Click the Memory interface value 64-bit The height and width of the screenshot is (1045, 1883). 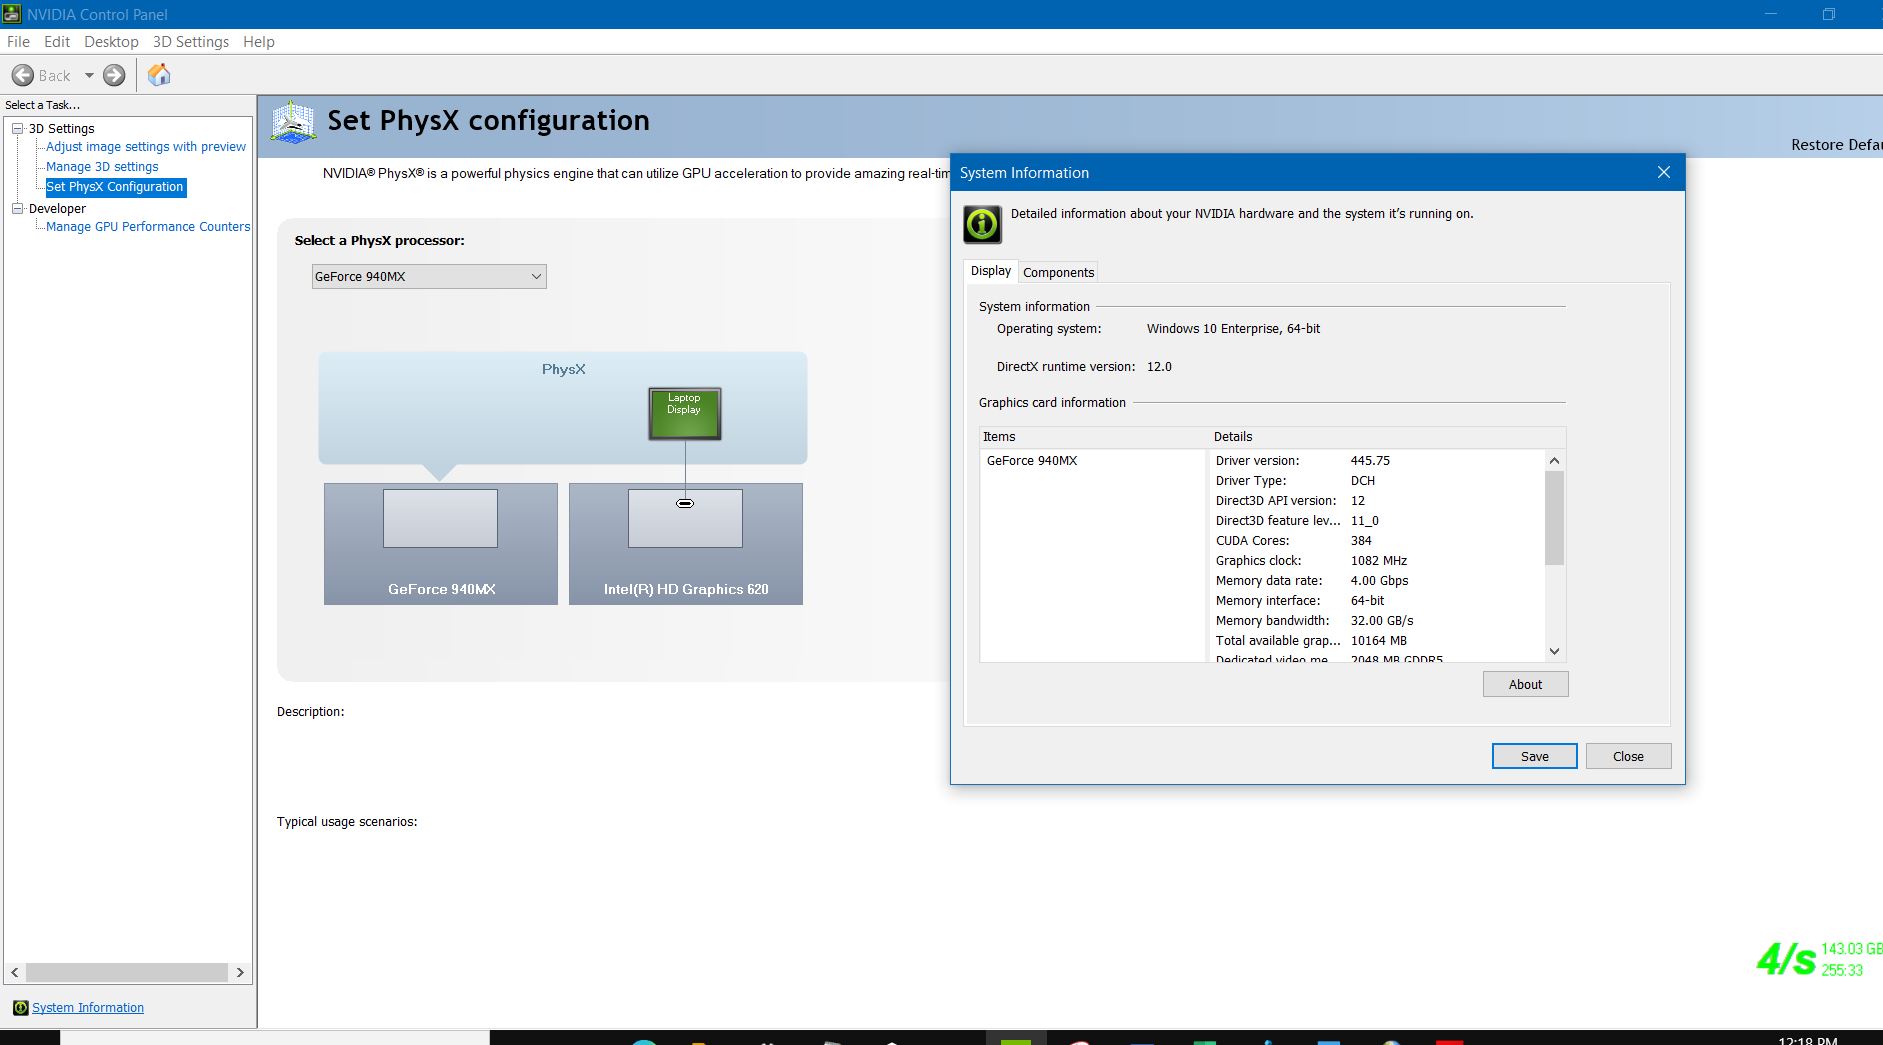1367,601
